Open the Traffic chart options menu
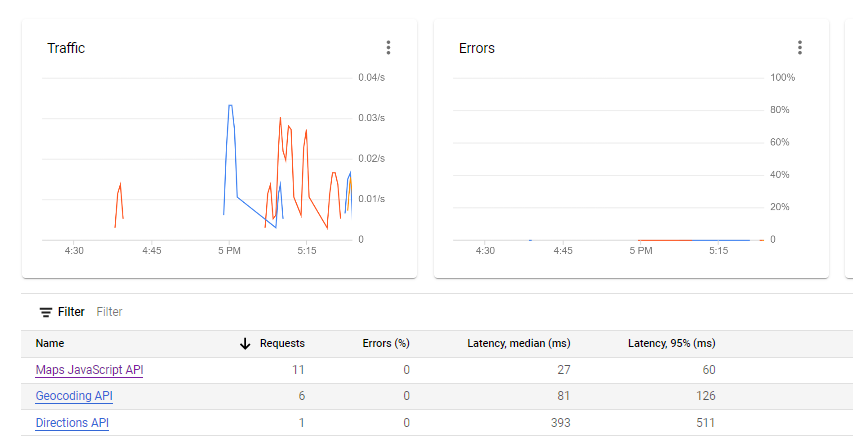The image size is (853, 438). coord(388,48)
